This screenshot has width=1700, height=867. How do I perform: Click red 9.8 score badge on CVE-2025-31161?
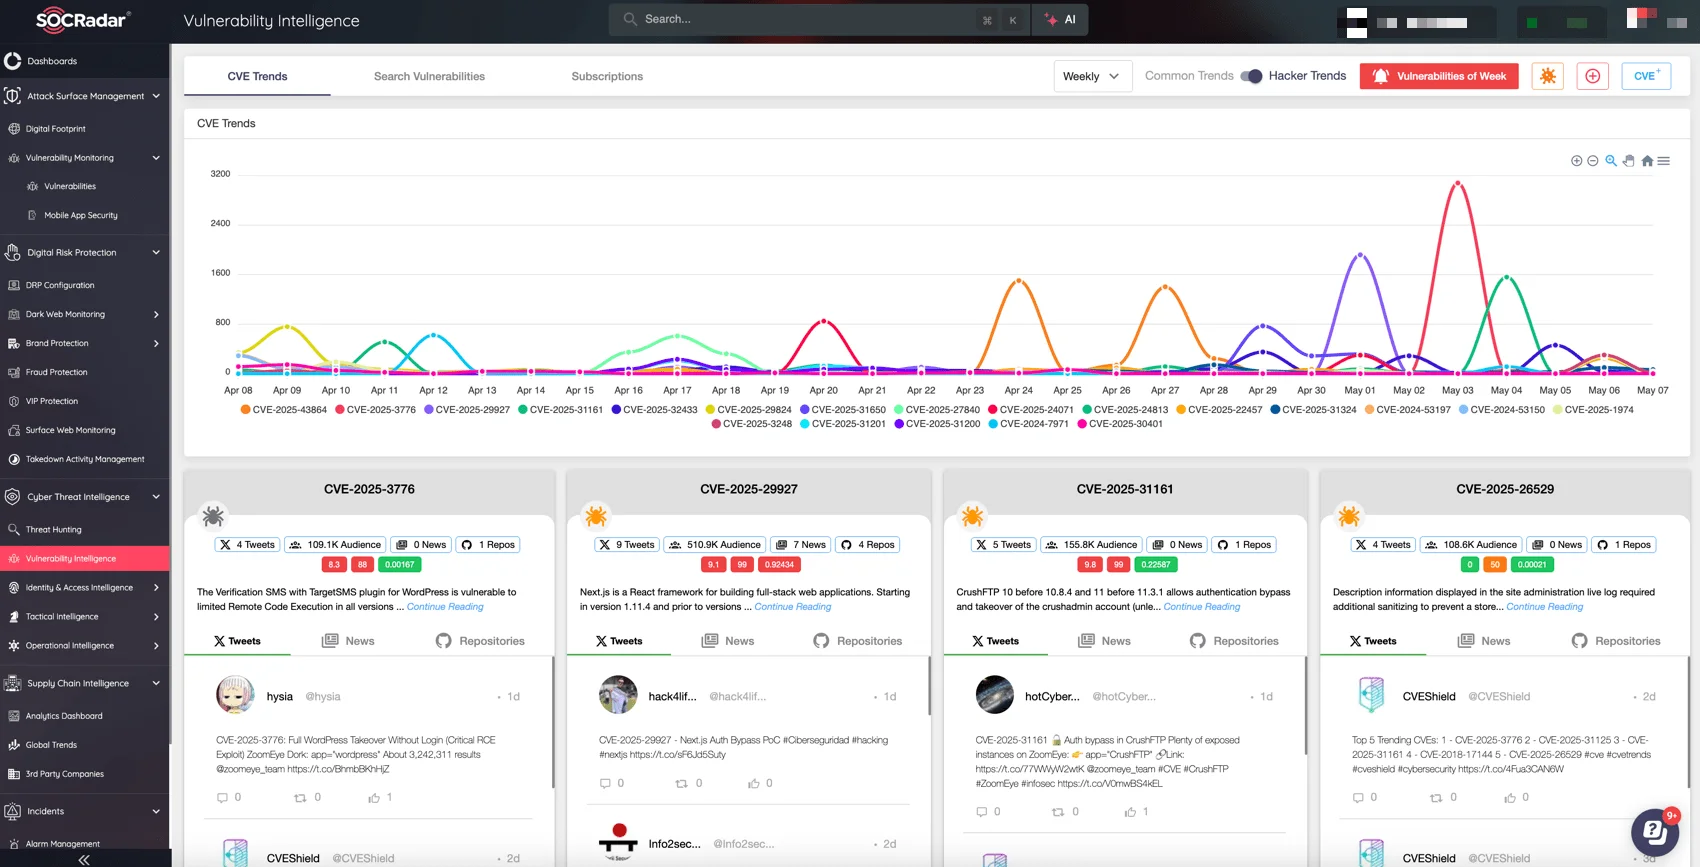click(x=1090, y=565)
